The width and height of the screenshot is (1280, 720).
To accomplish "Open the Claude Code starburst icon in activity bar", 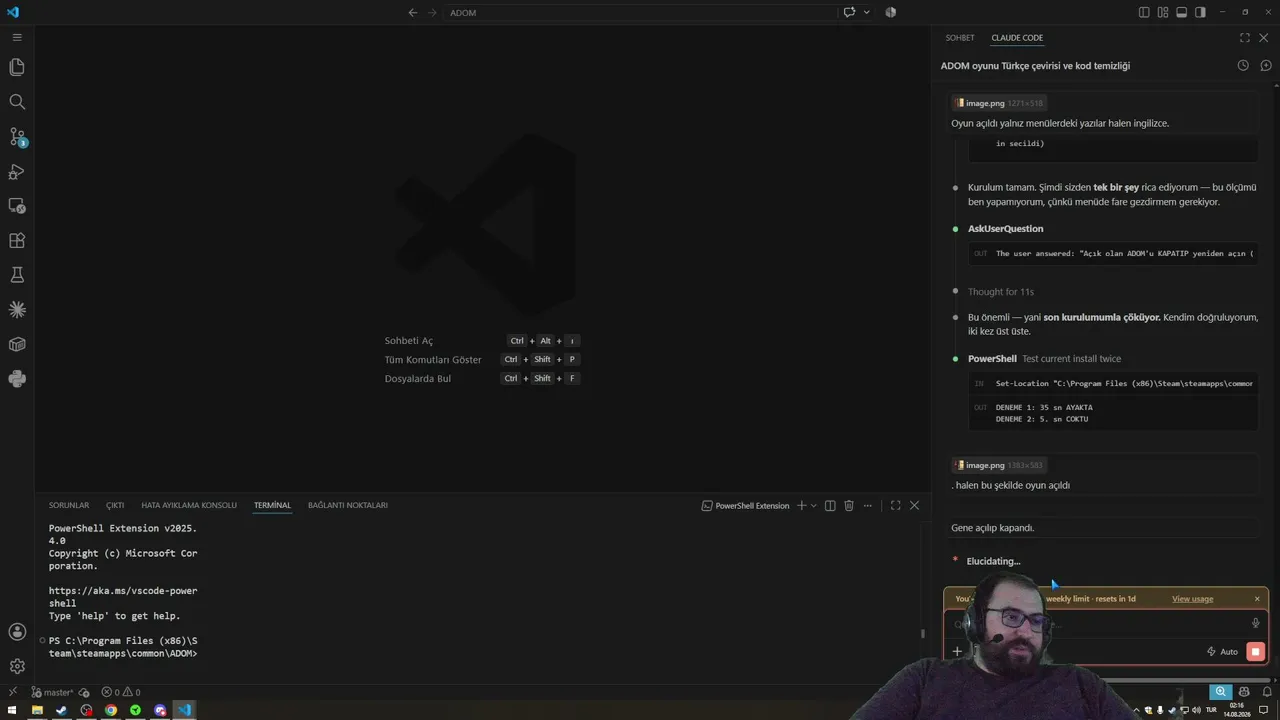I will coord(17,310).
